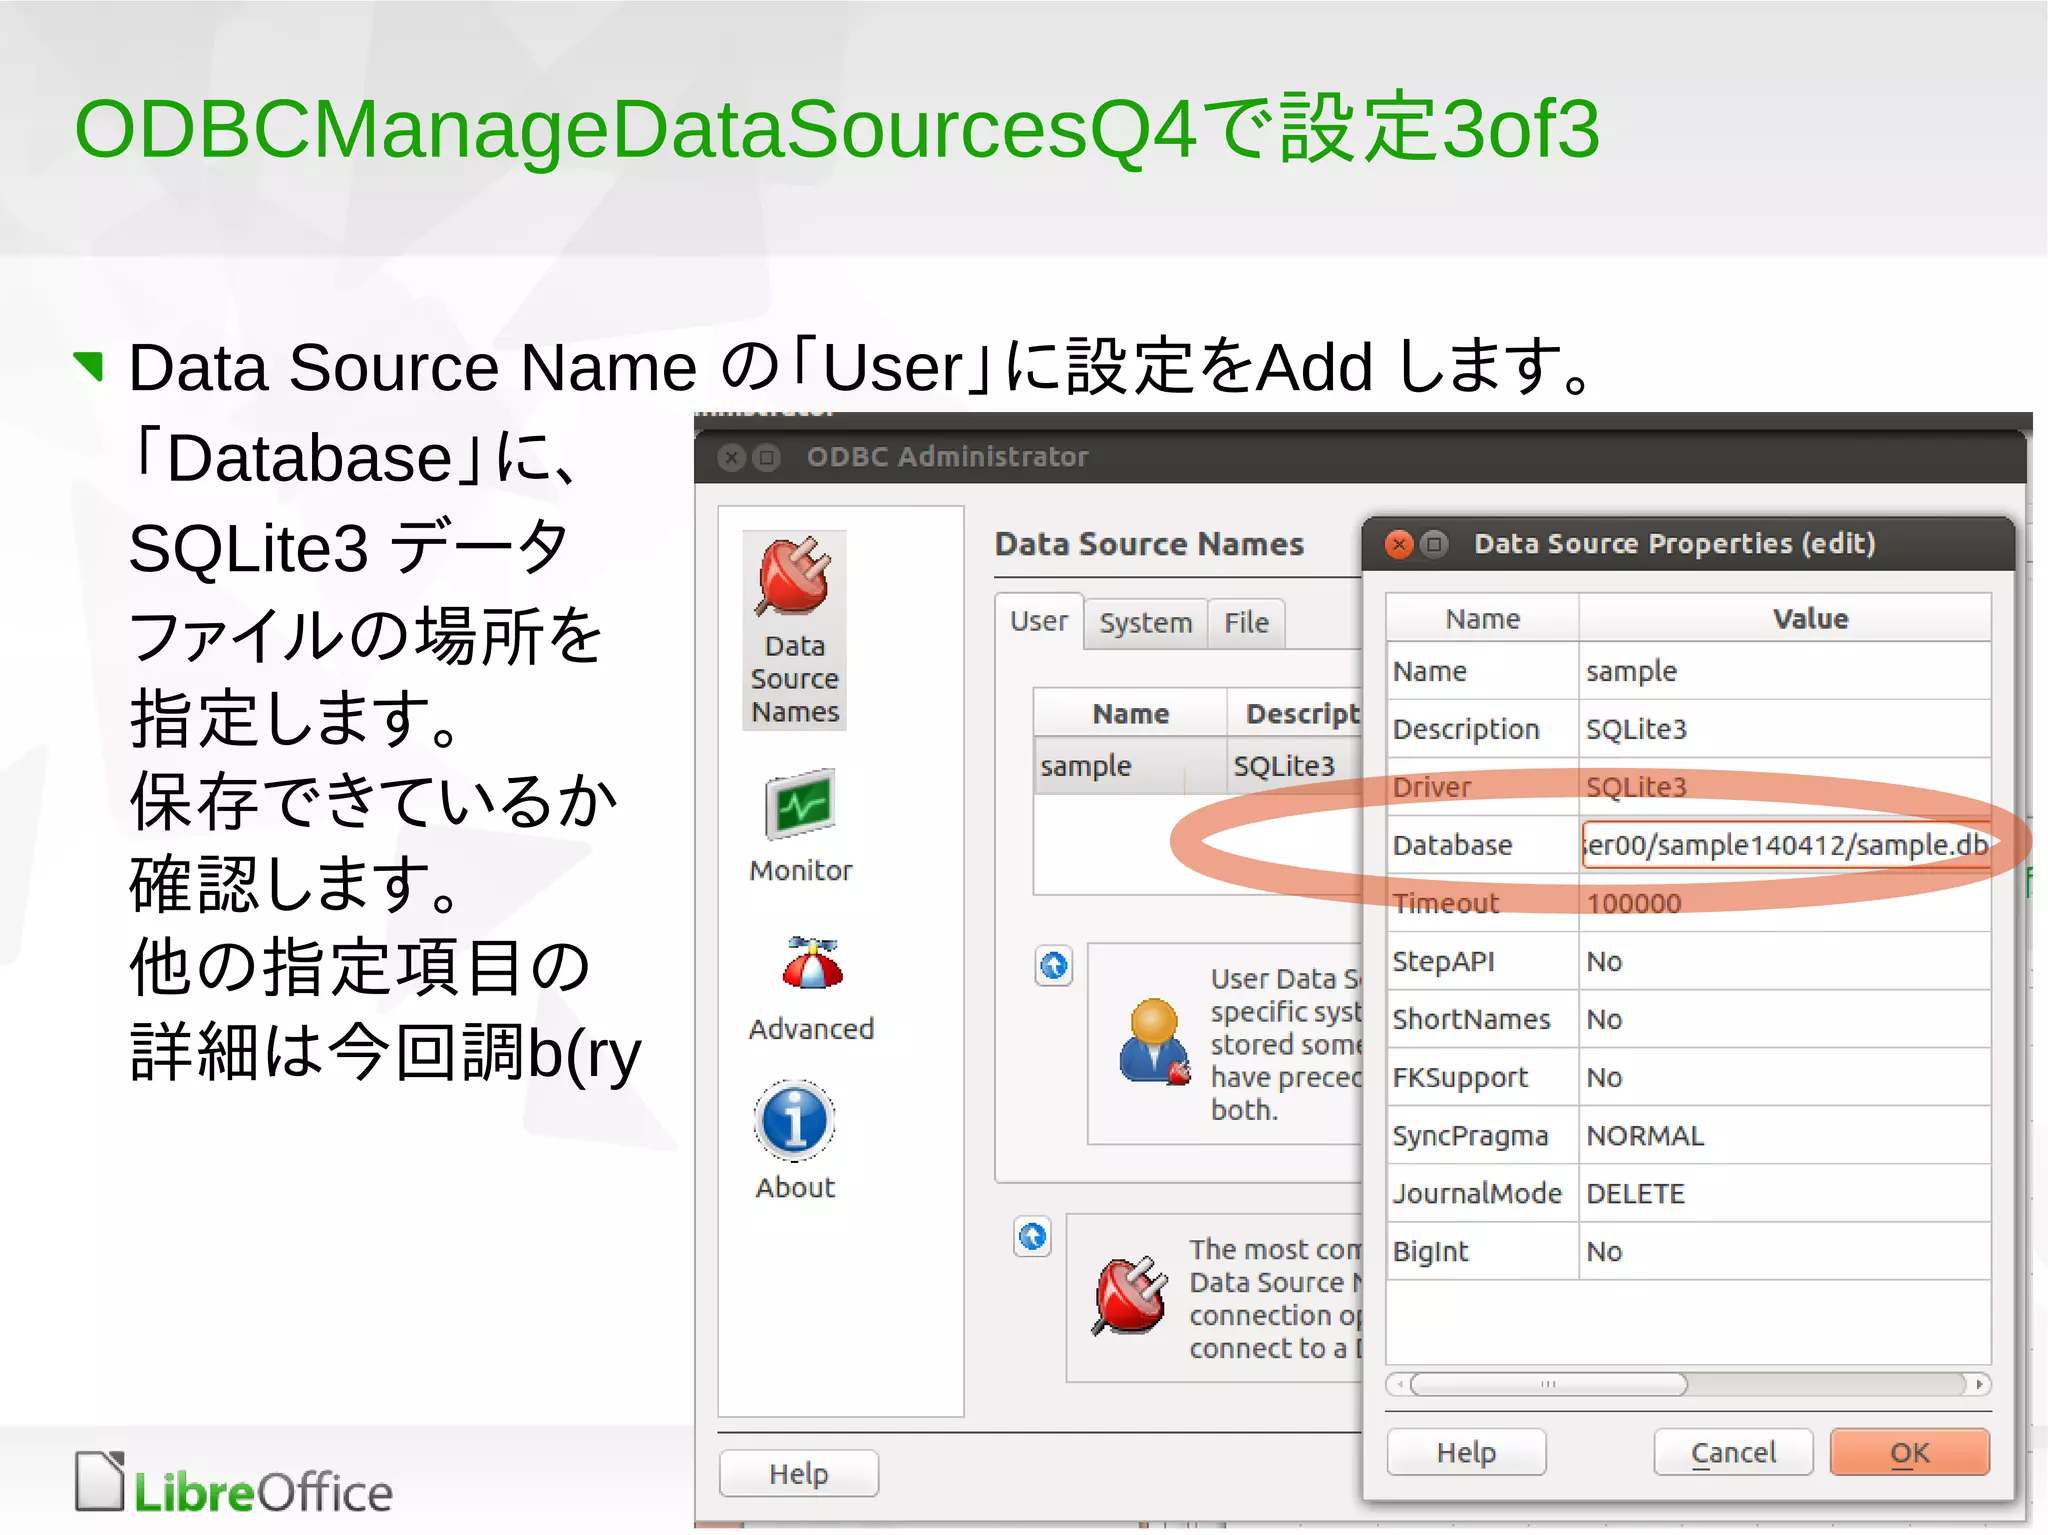This screenshot has width=2048, height=1535.
Task: Select the StepAPI value 'No' cell
Action: [1785, 961]
